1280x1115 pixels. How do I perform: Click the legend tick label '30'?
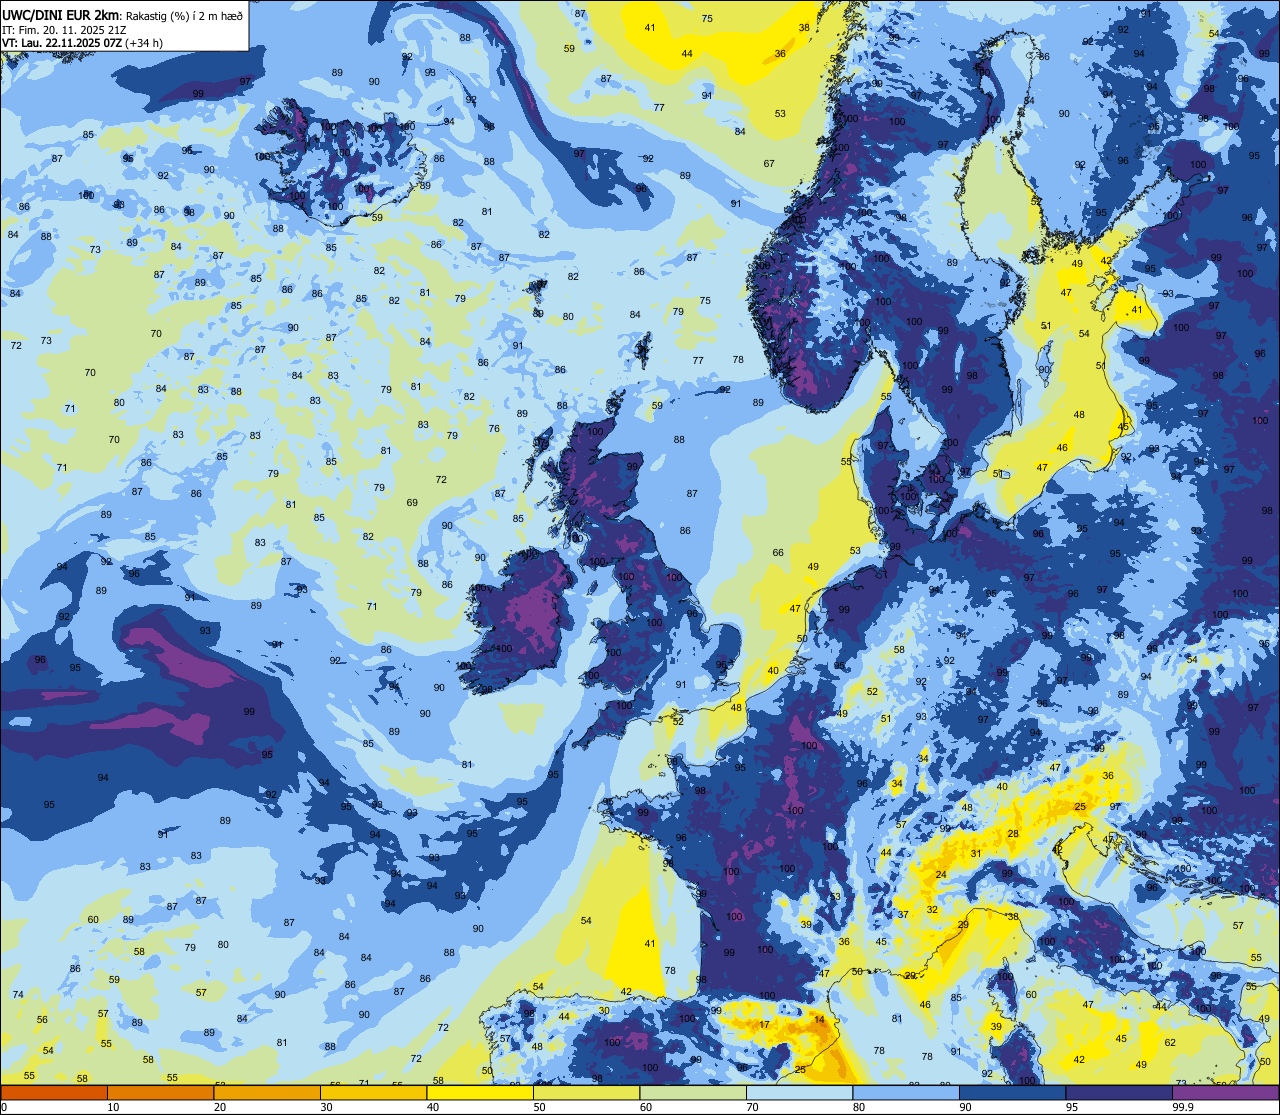coord(326,1107)
